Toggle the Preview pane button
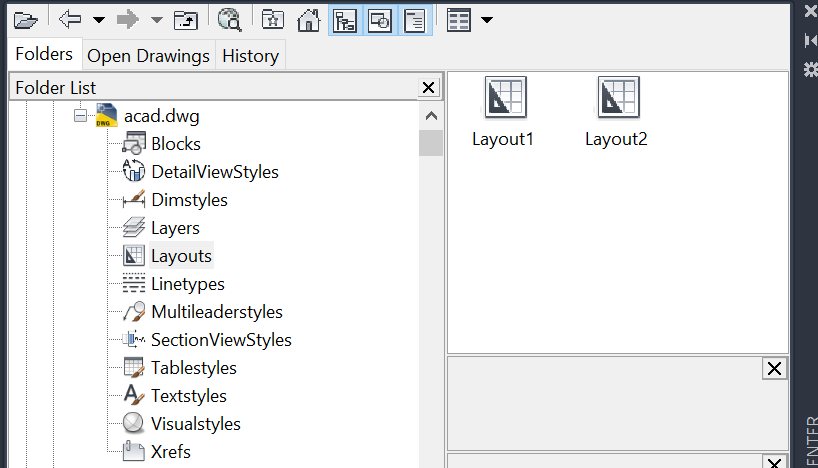This screenshot has width=818, height=468. point(380,20)
